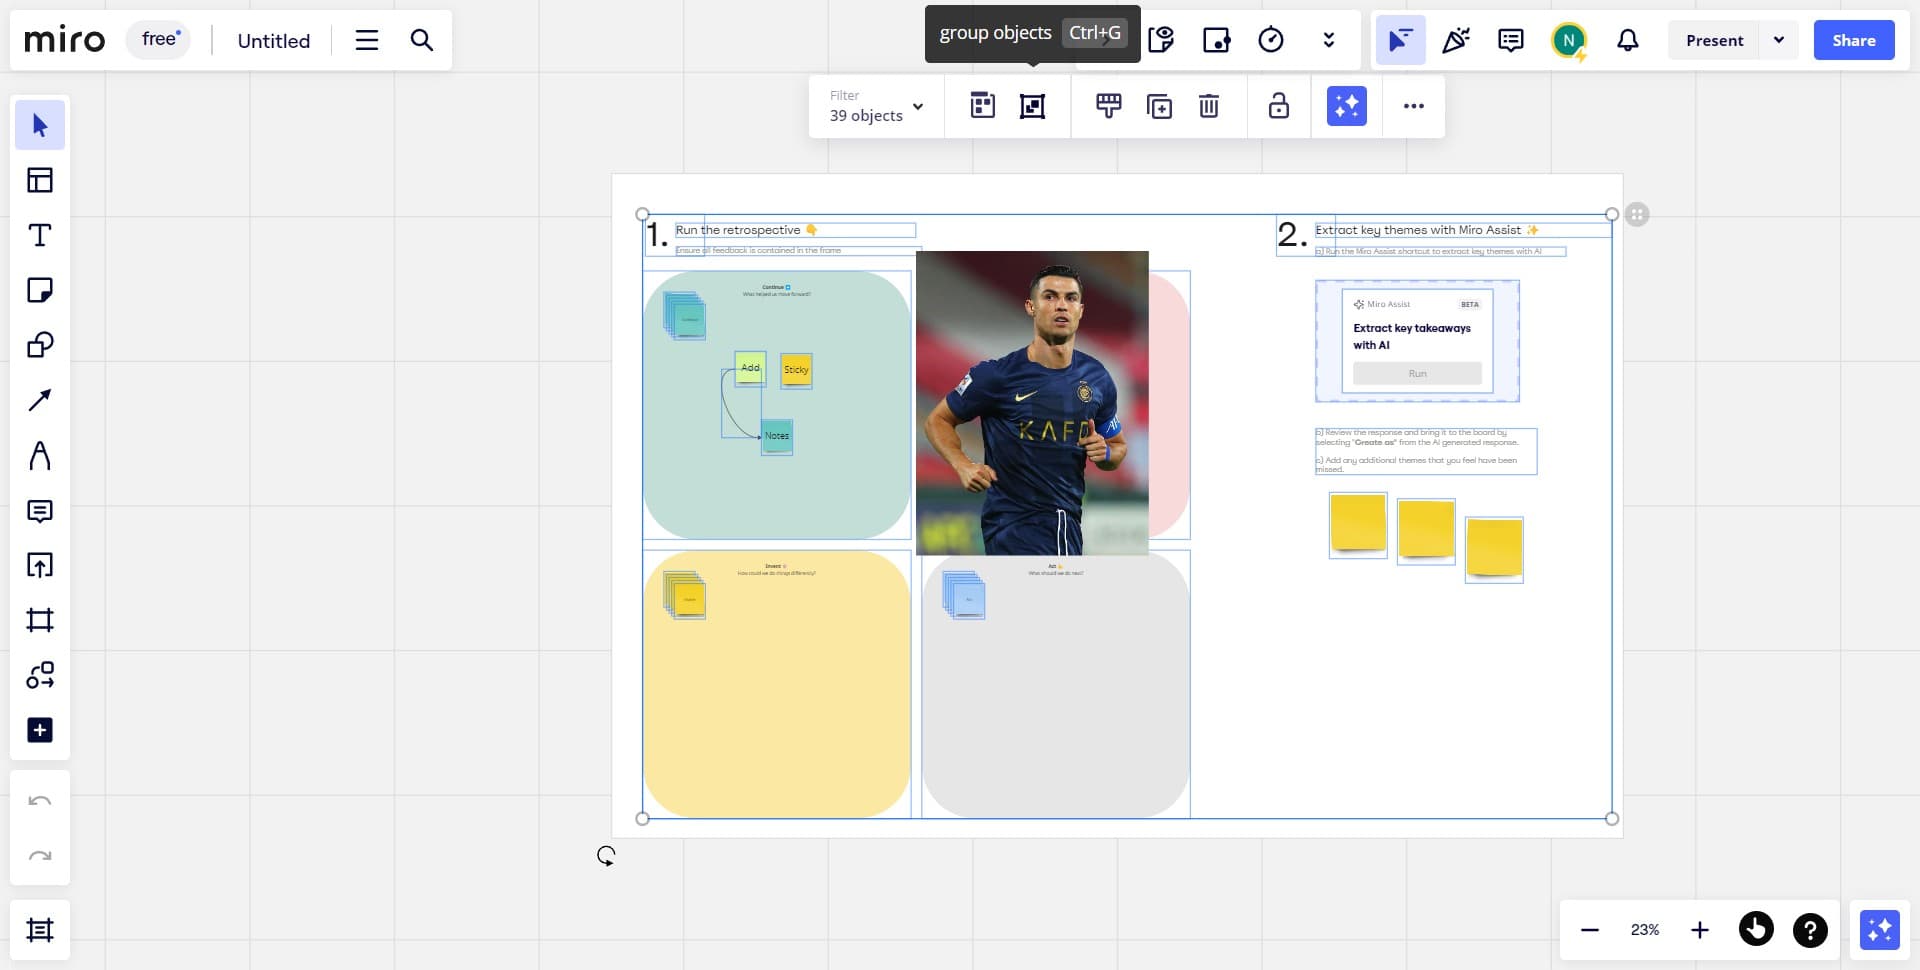Viewport: 1920px width, 970px height.
Task: Expand more tools with the double chevron
Action: point(1328,40)
